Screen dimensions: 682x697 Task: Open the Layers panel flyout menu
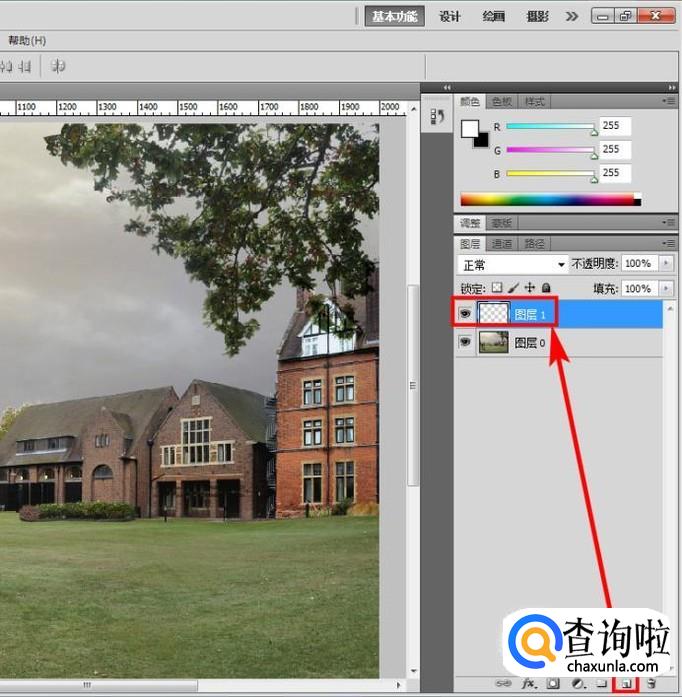(x=669, y=243)
